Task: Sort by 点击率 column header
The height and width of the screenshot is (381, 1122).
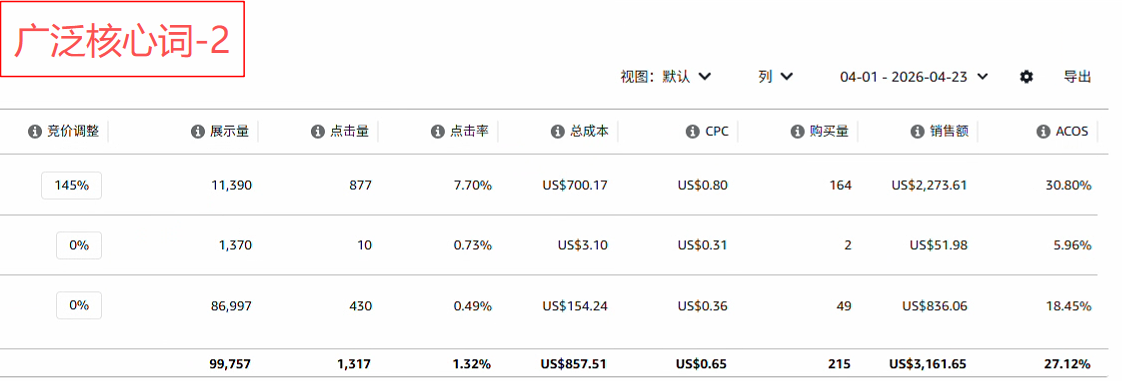Action: point(469,132)
